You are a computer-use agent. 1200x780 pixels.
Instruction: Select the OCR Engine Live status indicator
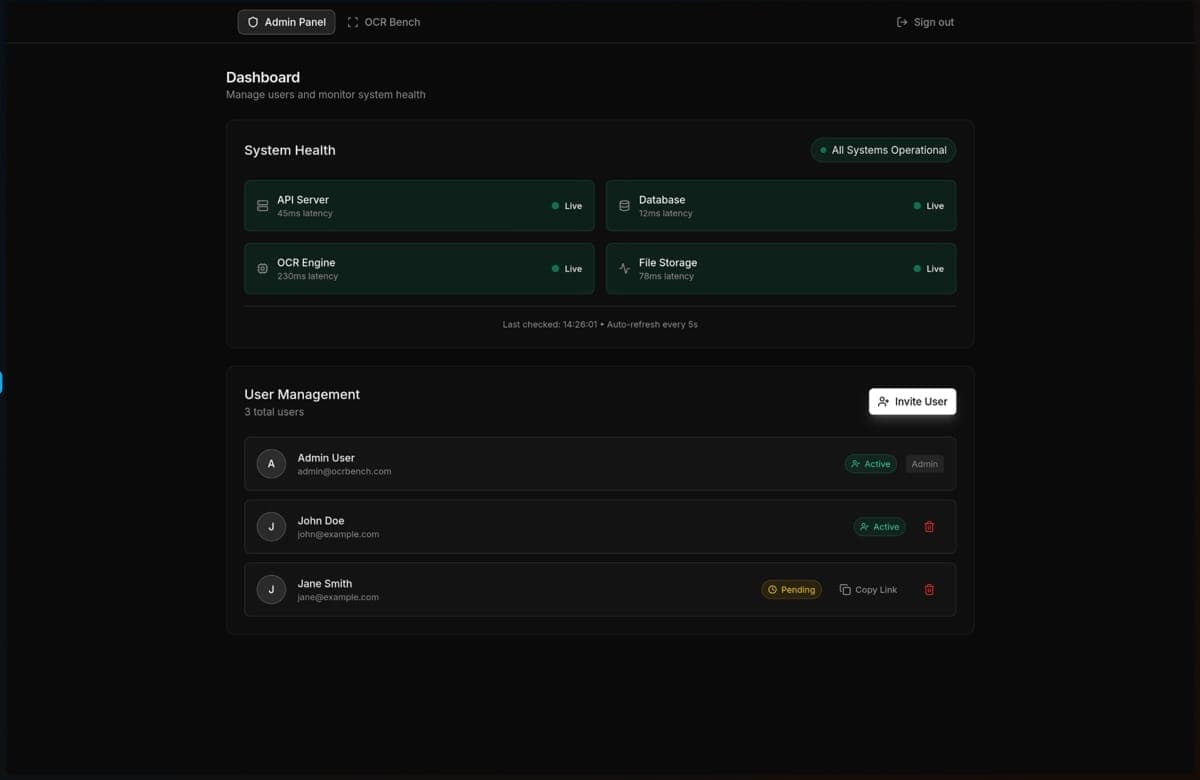click(567, 269)
